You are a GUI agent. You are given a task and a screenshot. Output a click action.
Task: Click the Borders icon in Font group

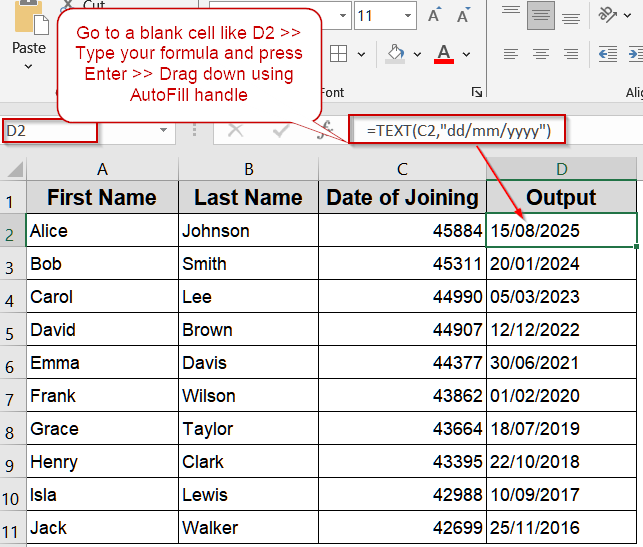(x=339, y=54)
